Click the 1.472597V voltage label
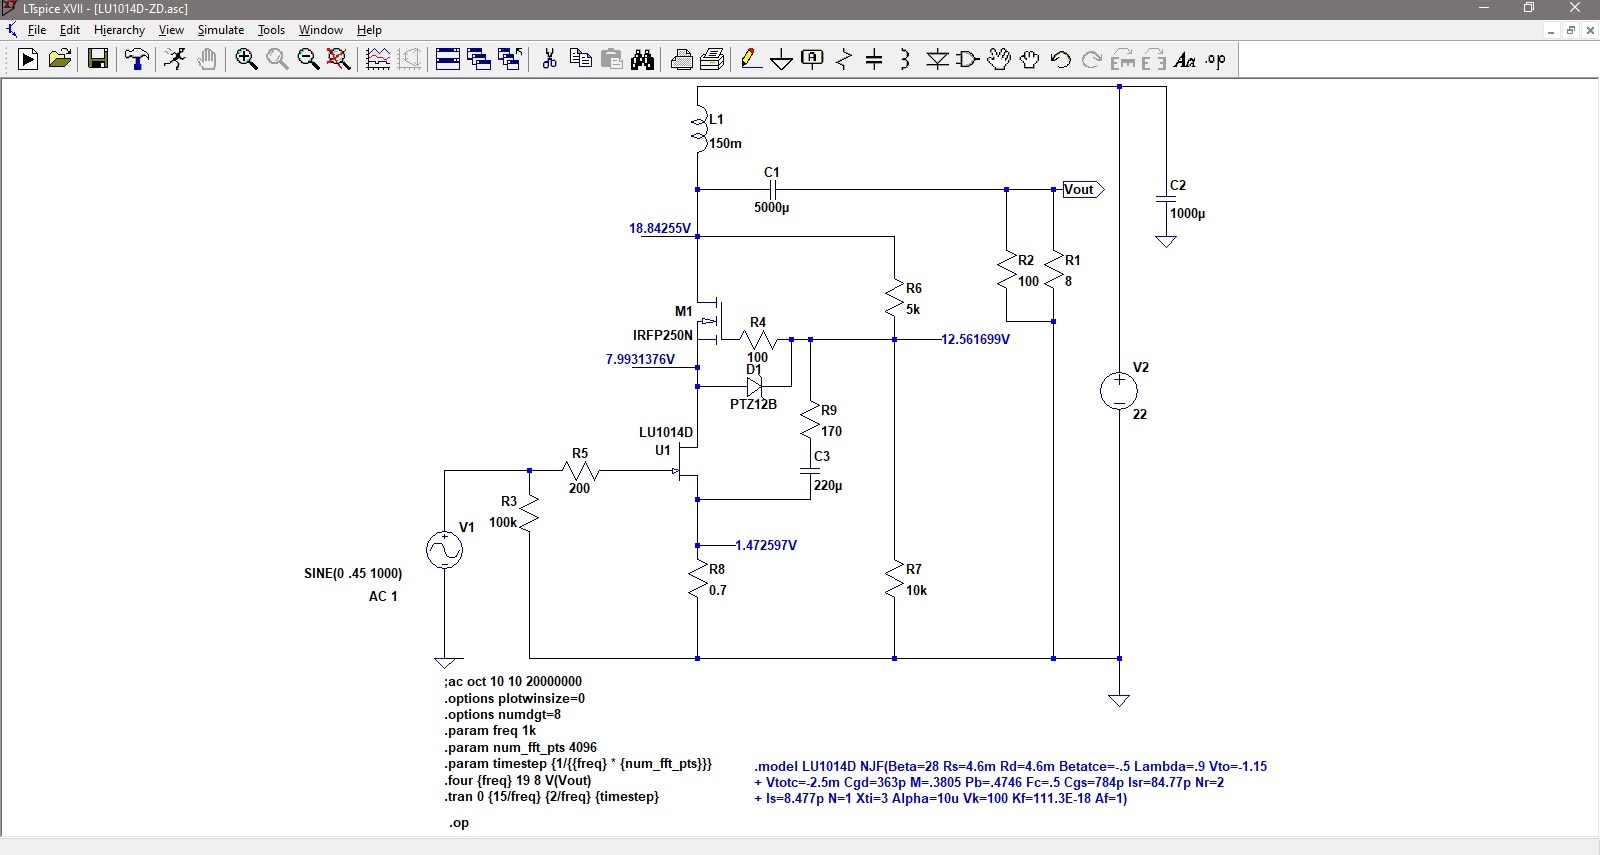 pos(766,545)
